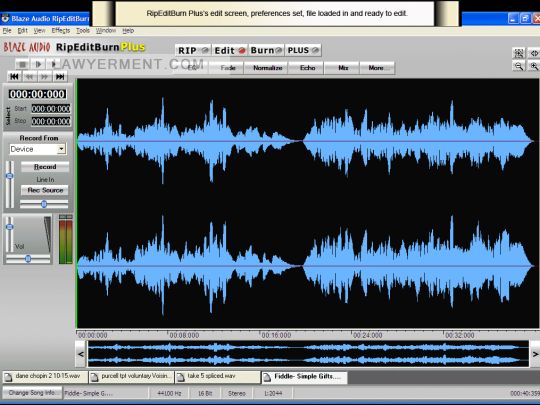Open the Record From Device dropdown

[x=61, y=149]
